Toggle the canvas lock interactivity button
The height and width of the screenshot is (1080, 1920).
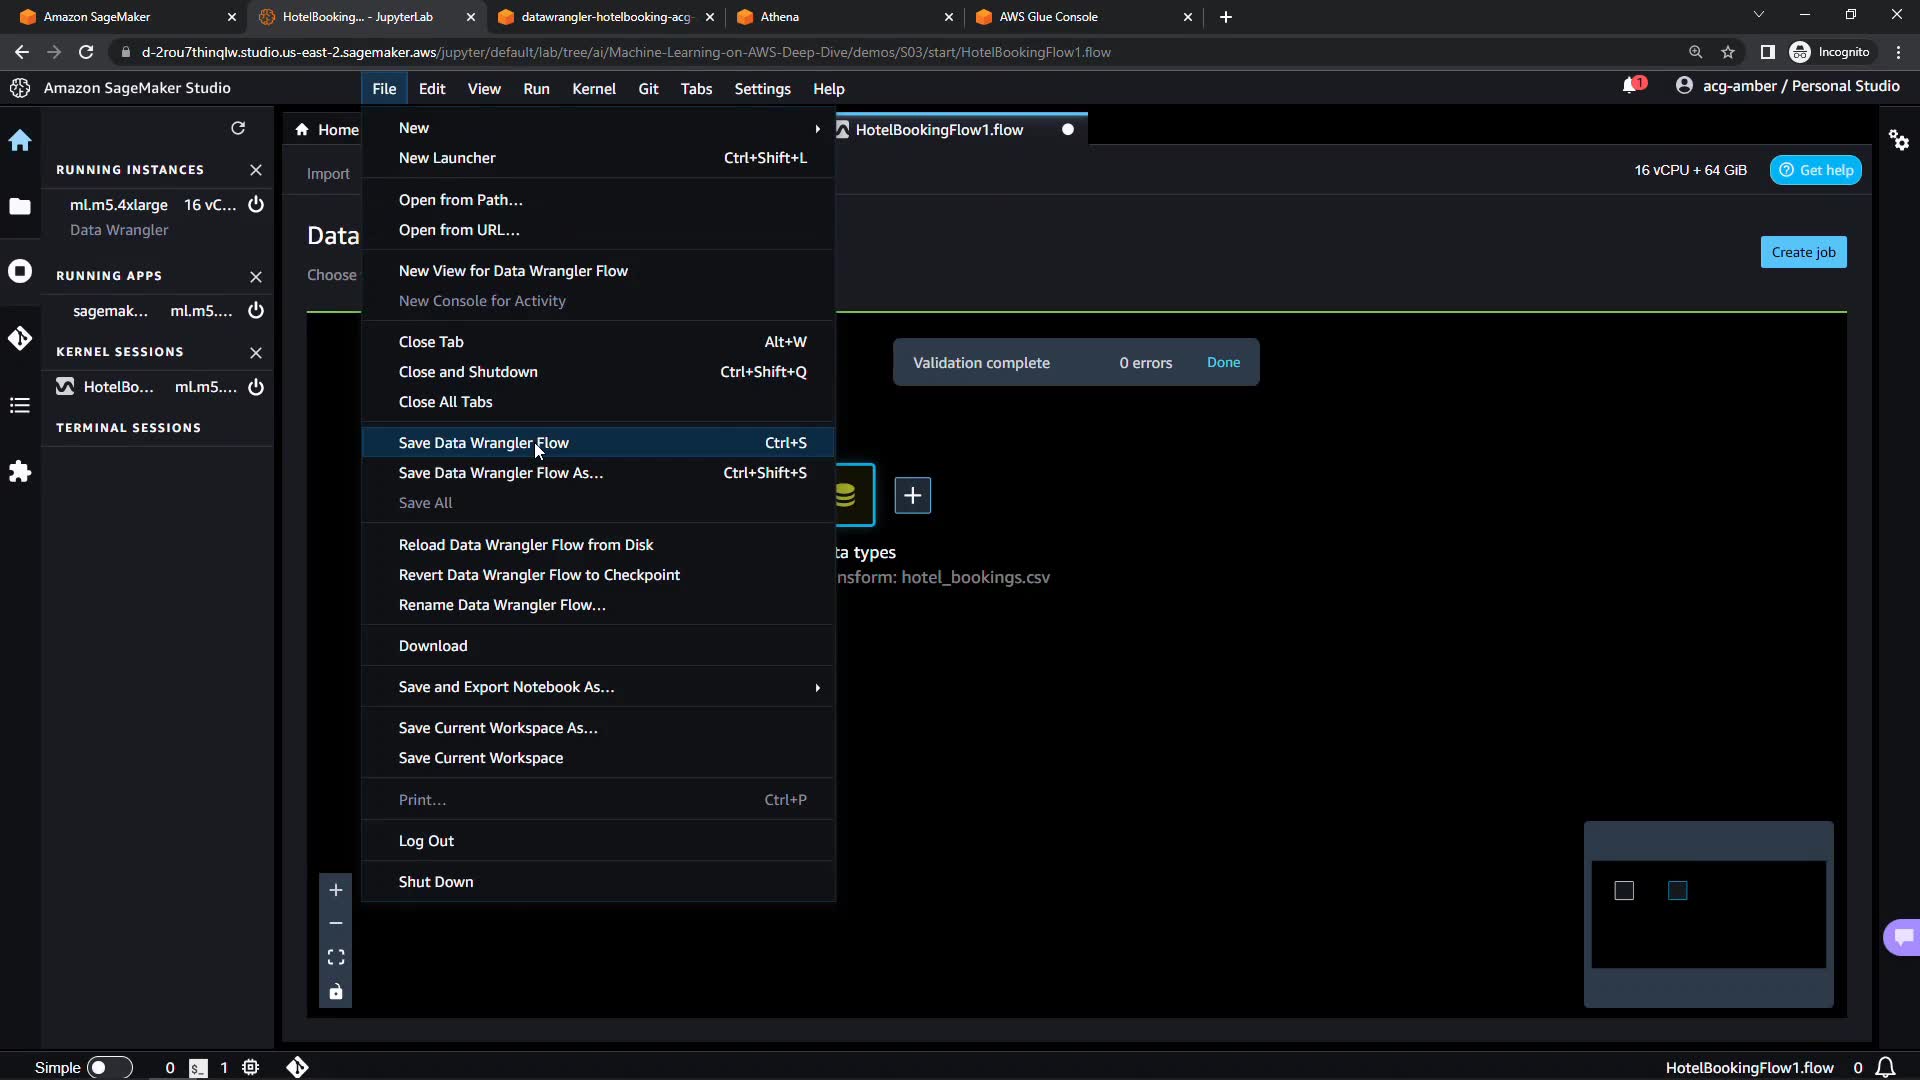click(336, 991)
